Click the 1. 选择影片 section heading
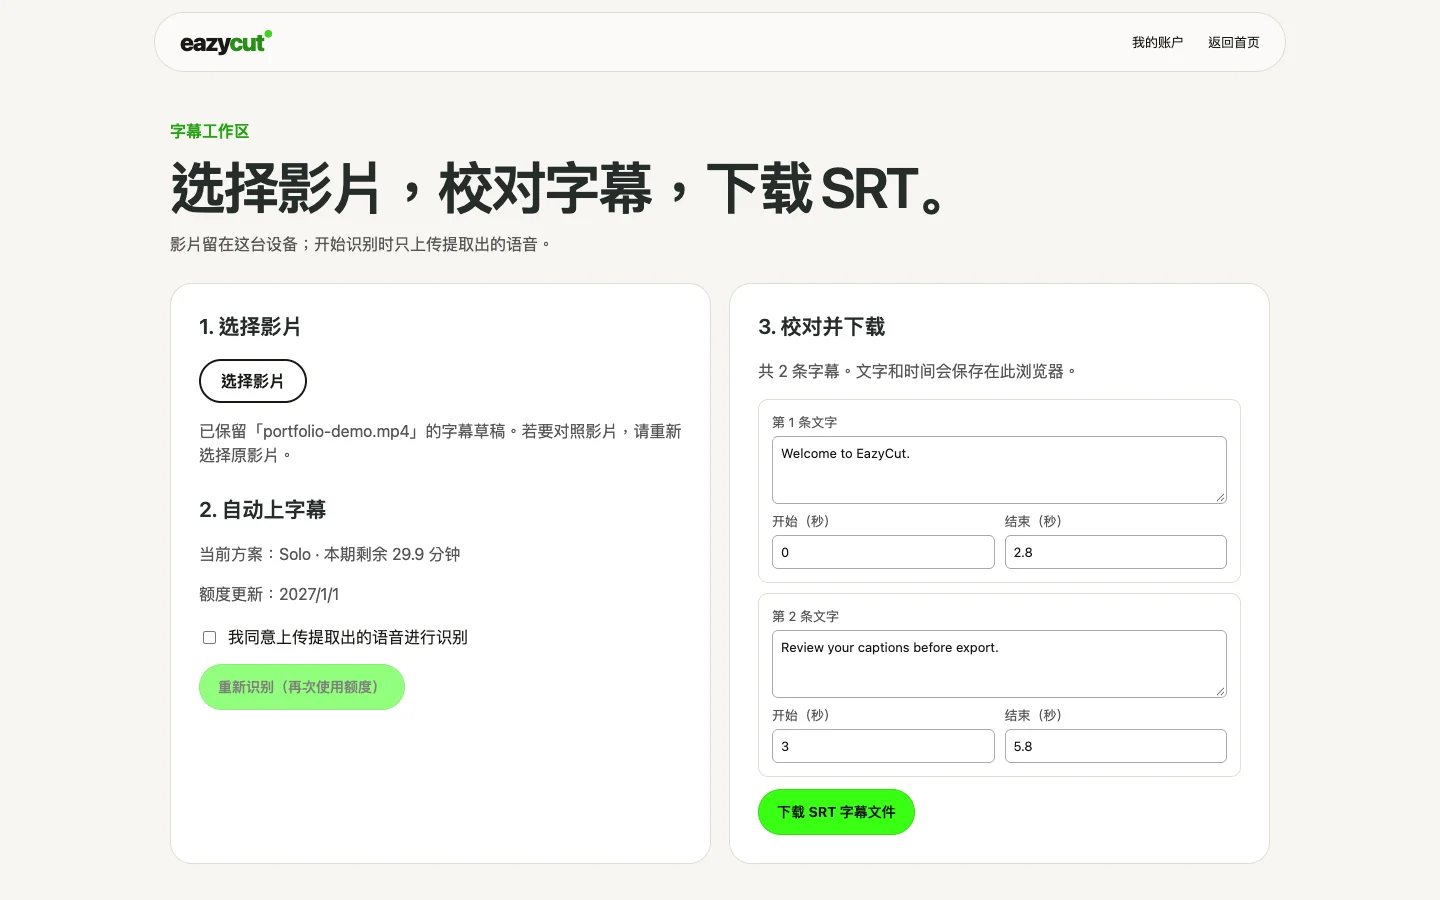Screen dimensions: 1440x900 coord(250,327)
